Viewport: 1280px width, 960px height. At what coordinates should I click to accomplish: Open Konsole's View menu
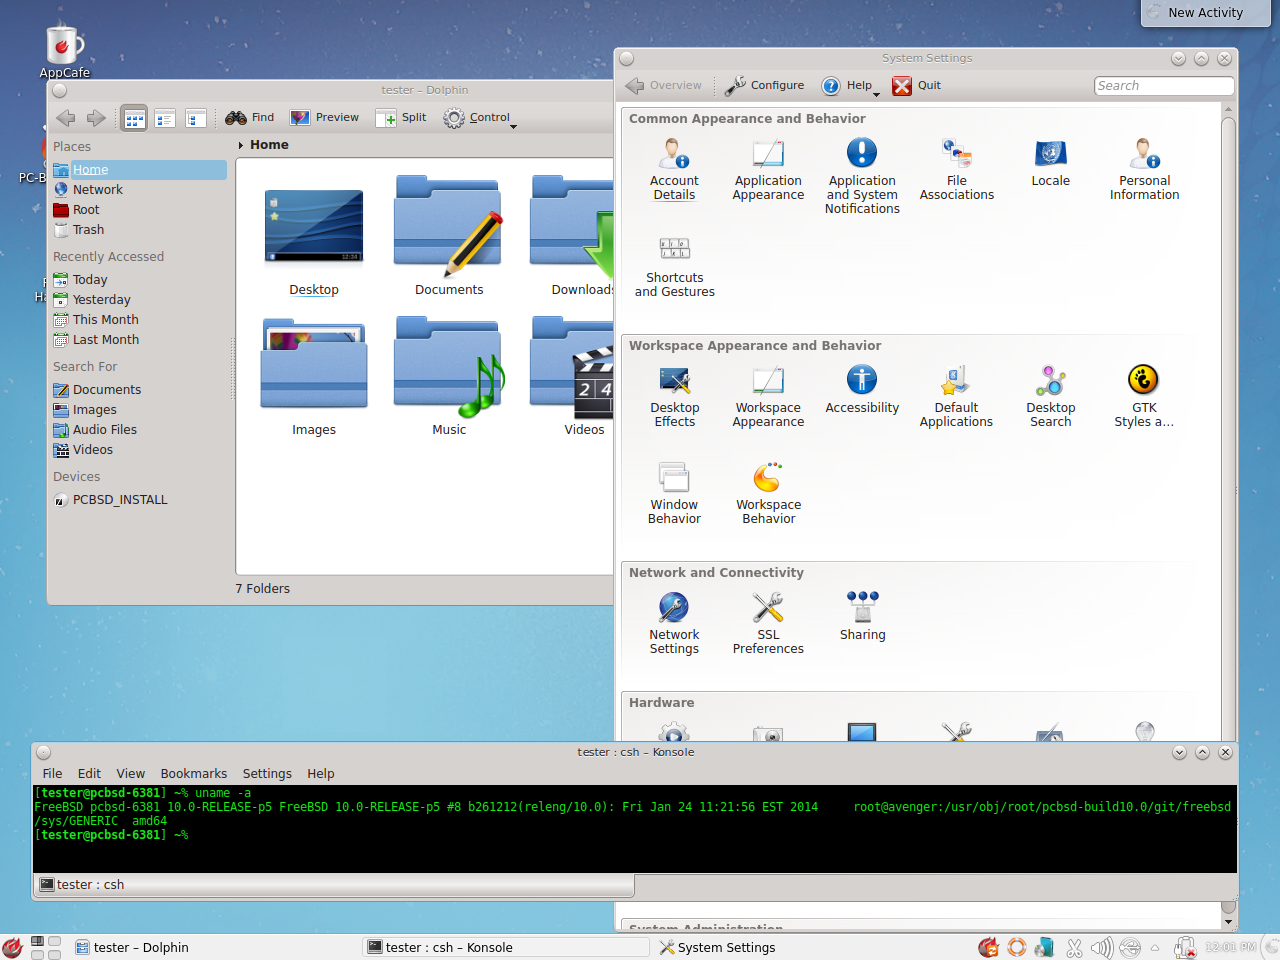pyautogui.click(x=130, y=774)
